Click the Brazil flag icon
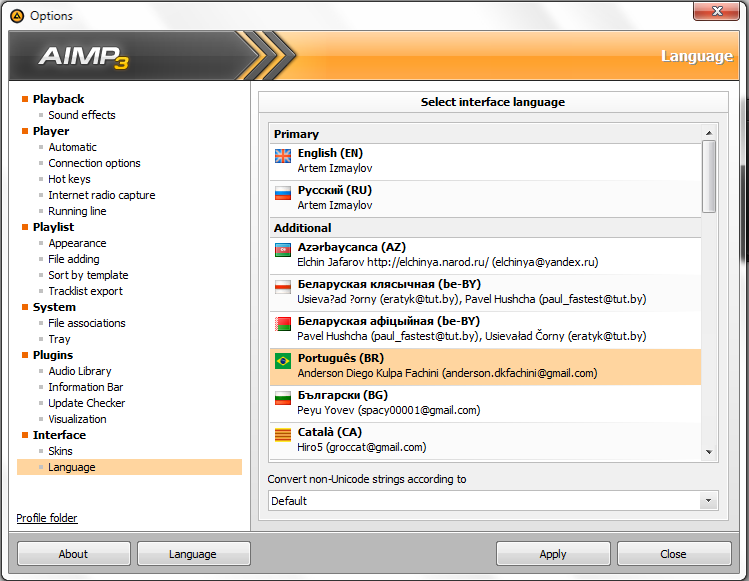Screen dimensions: 749x581 [283, 361]
